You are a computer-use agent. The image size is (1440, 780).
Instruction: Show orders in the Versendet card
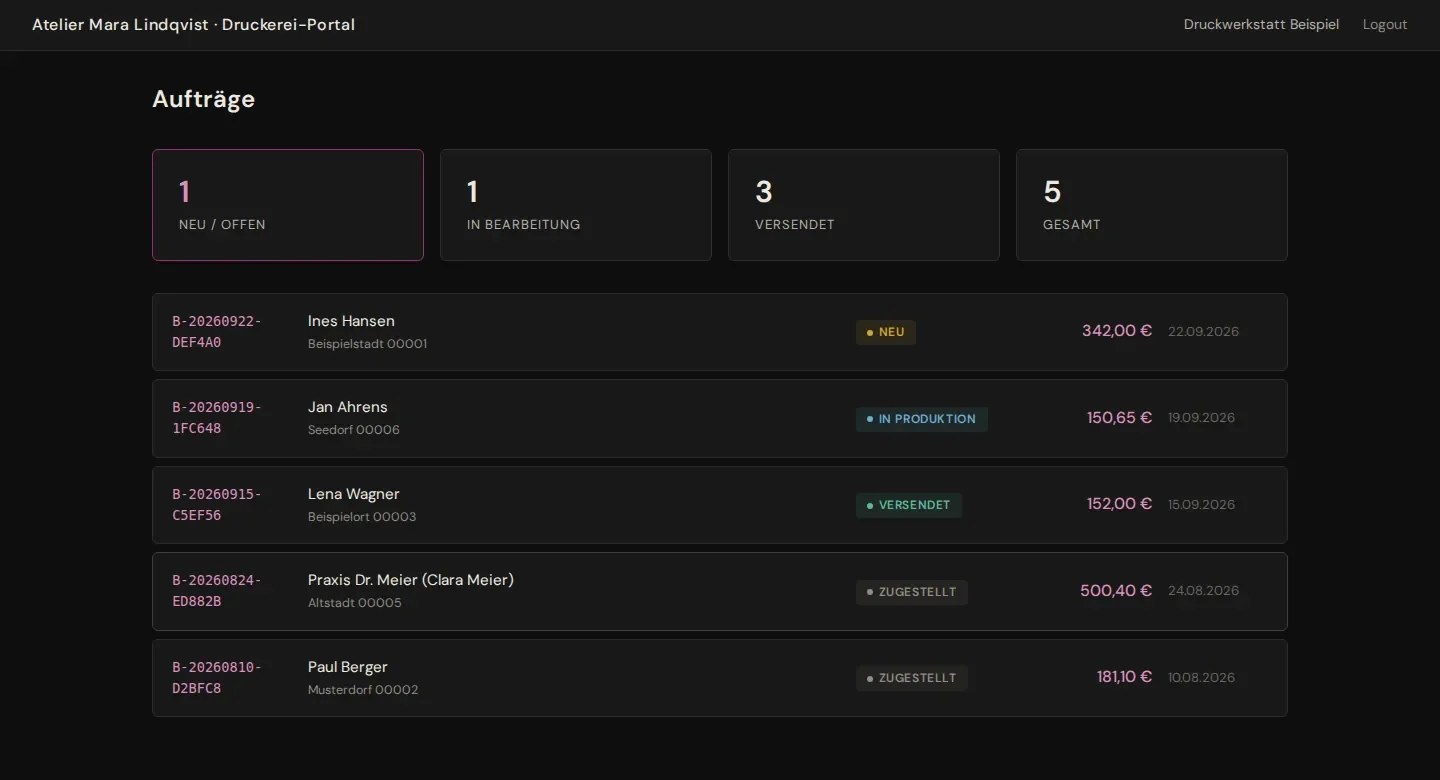click(864, 205)
